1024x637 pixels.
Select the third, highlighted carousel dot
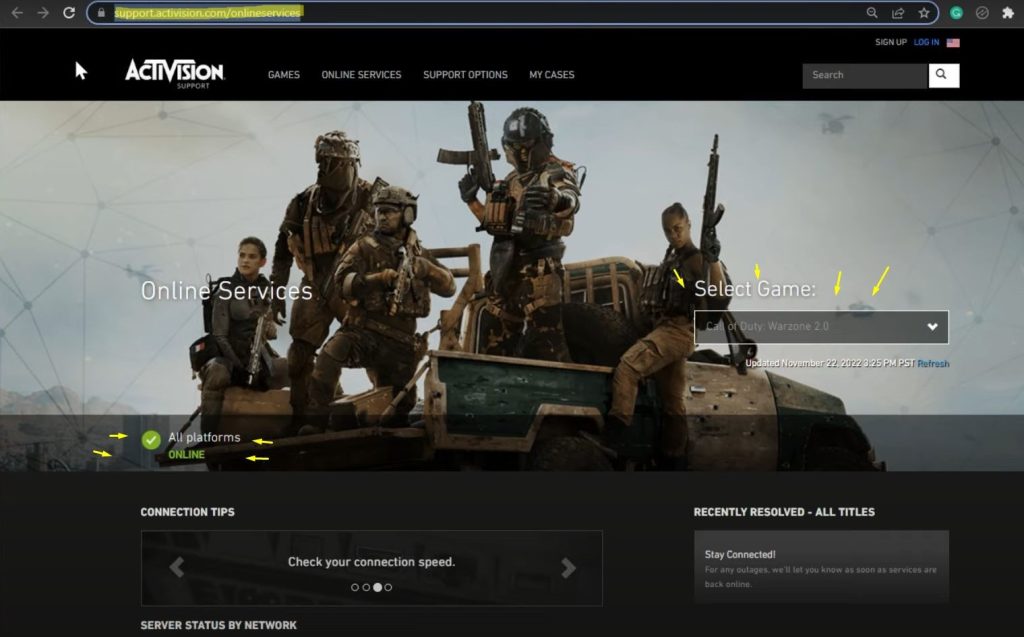click(377, 587)
